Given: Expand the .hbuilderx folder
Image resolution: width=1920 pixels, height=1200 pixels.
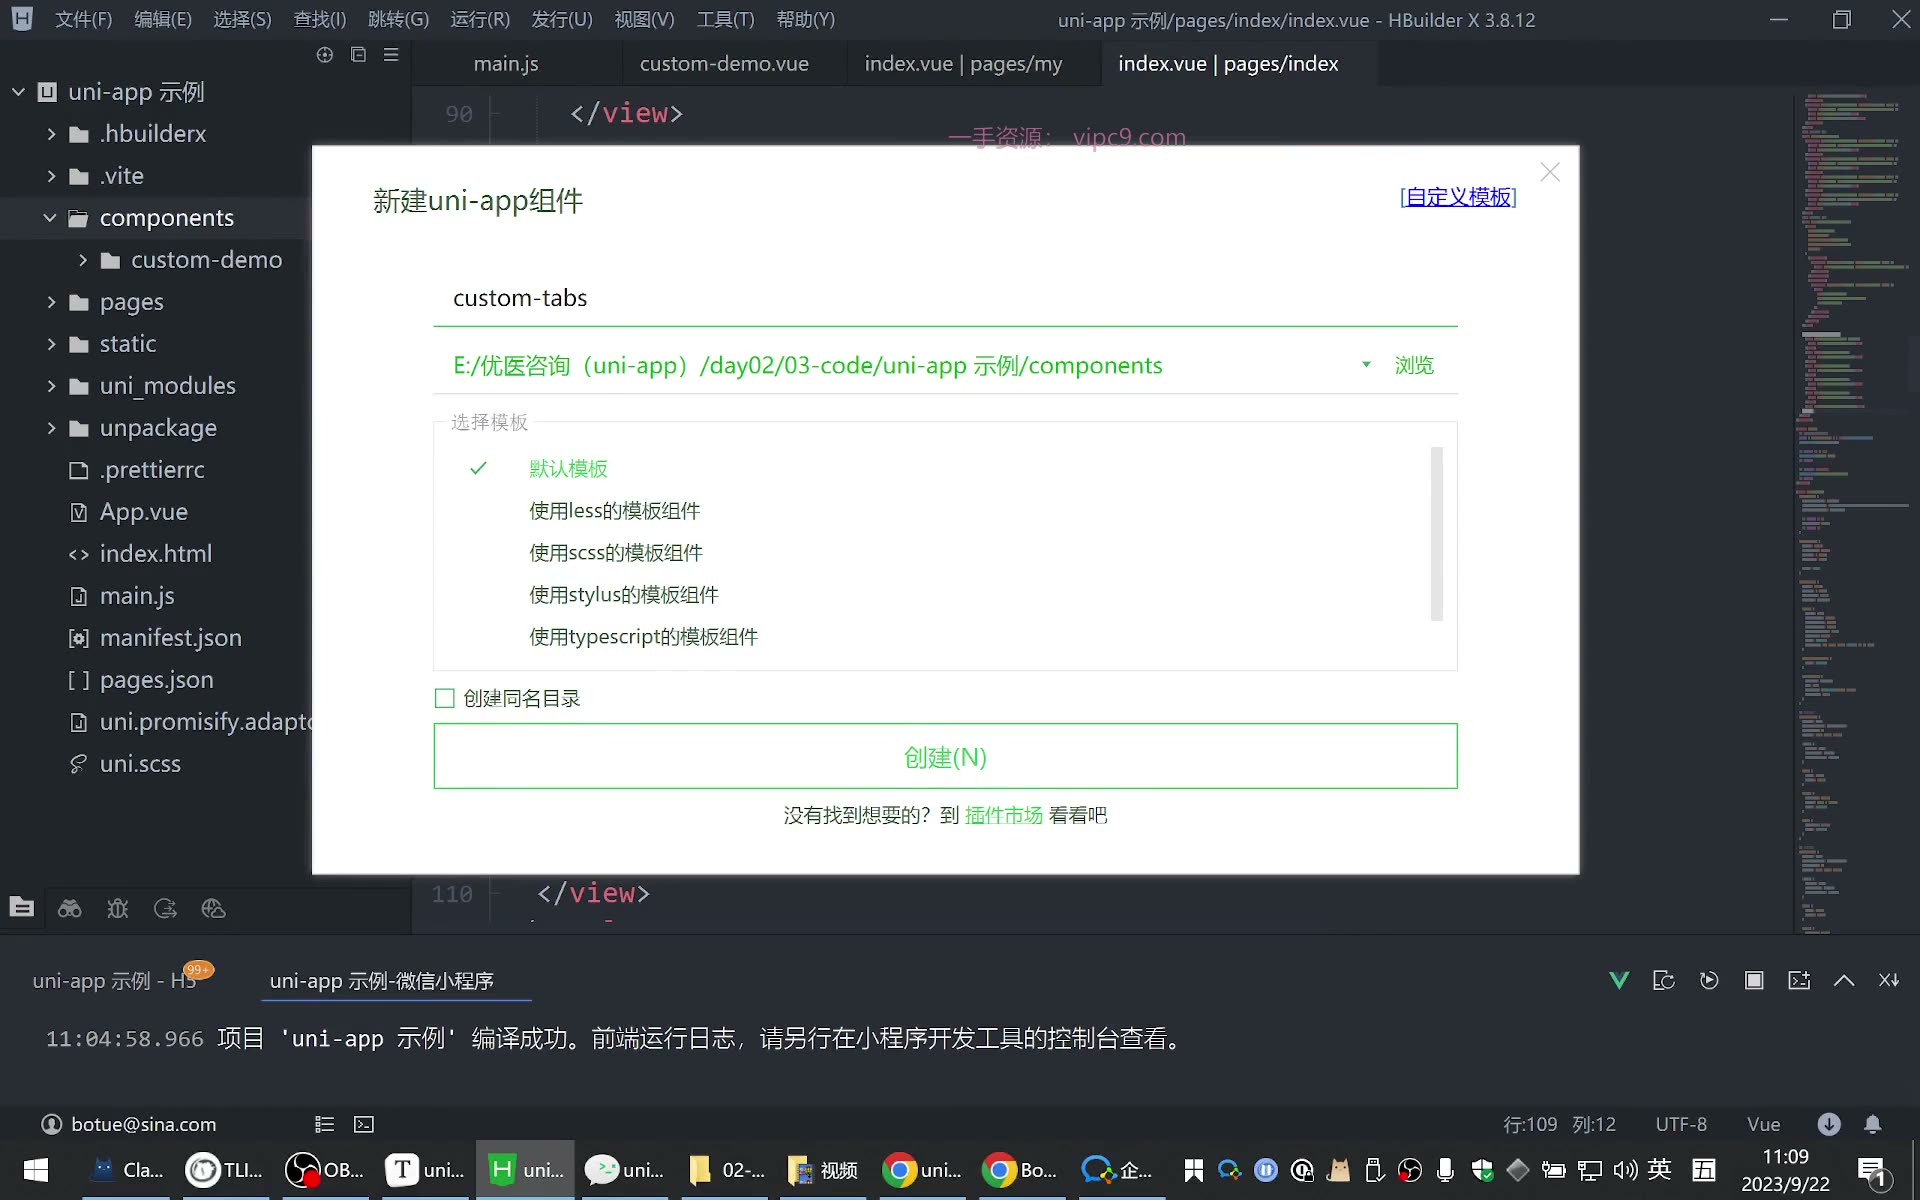Looking at the screenshot, I should (51, 134).
